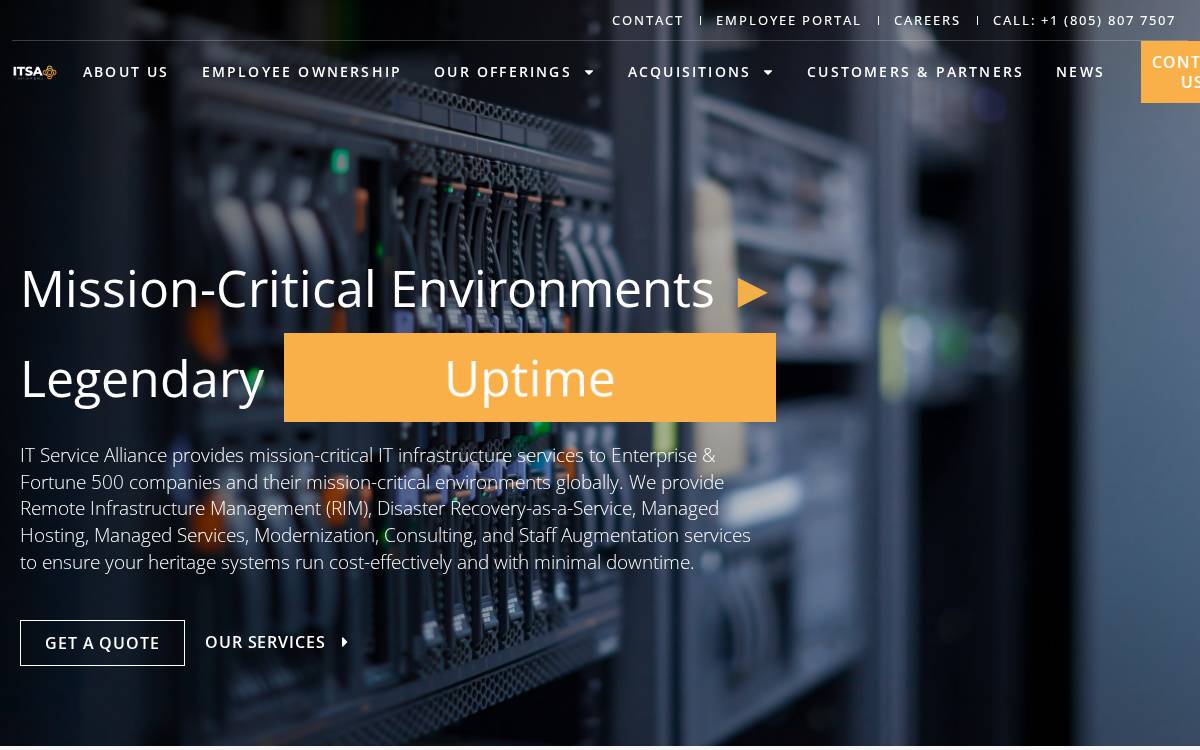1200x750 pixels.
Task: Click the ITSA logo icon
Action: (x=35, y=72)
